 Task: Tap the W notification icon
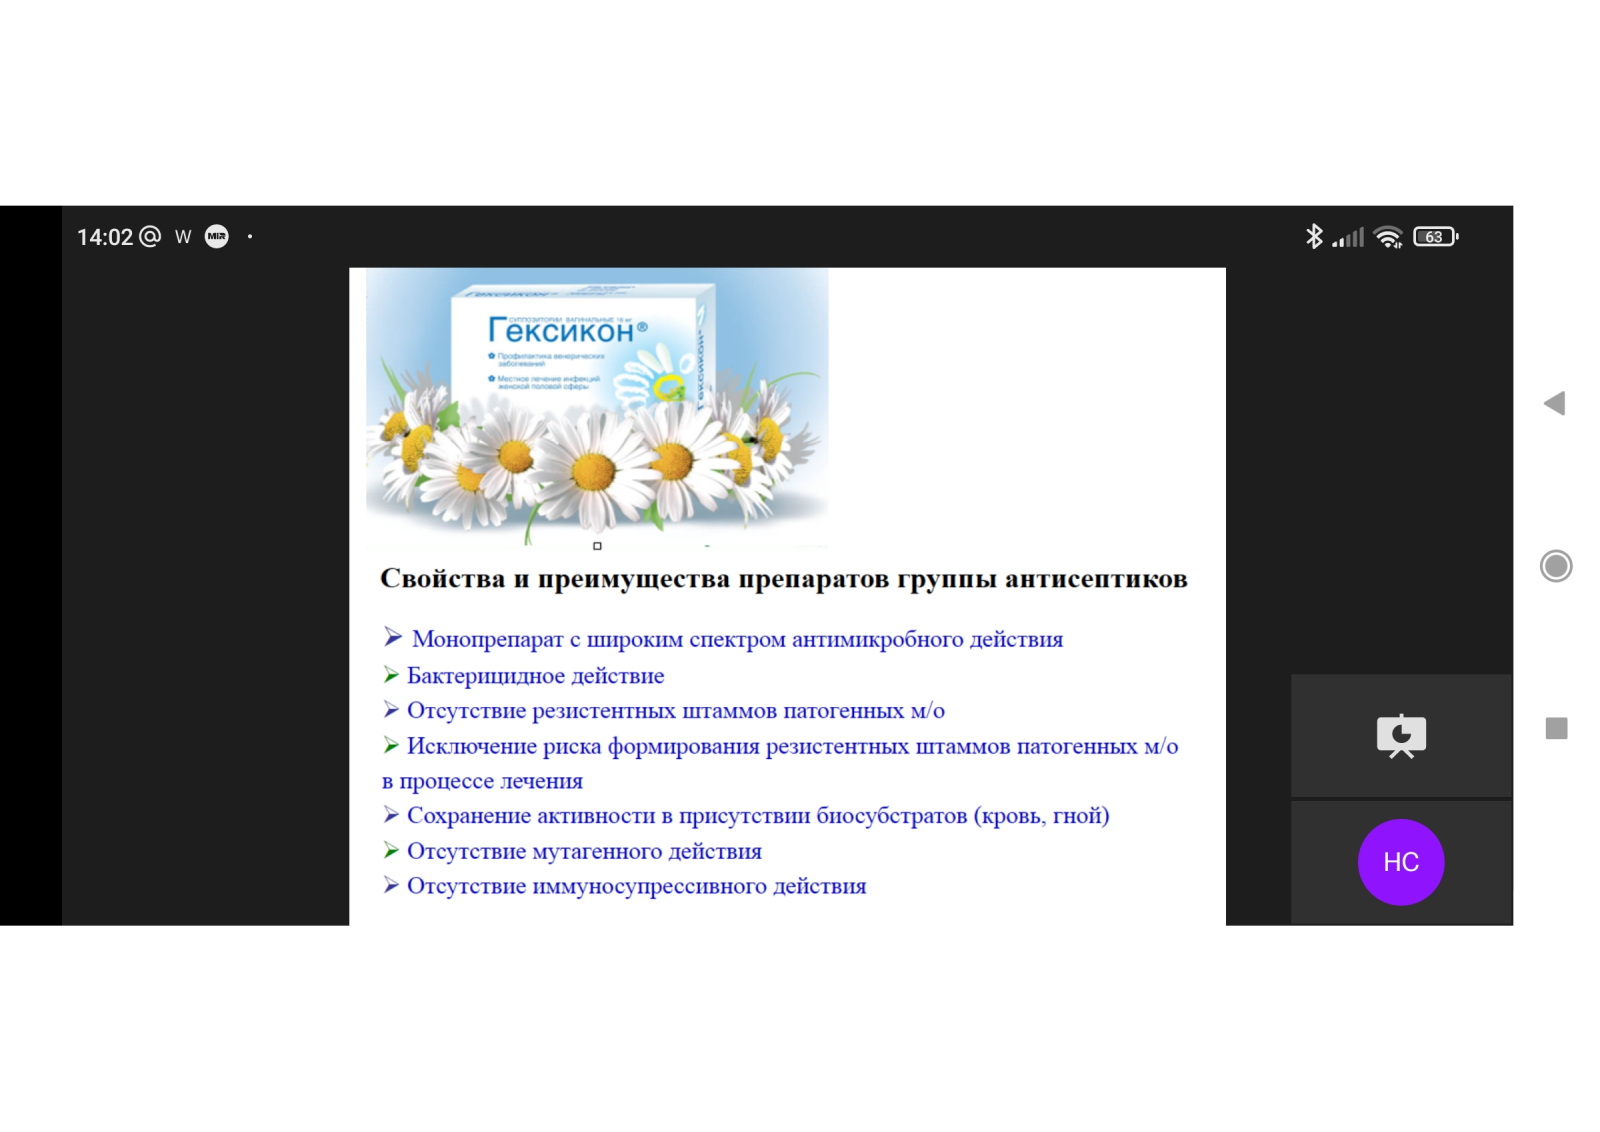click(183, 237)
